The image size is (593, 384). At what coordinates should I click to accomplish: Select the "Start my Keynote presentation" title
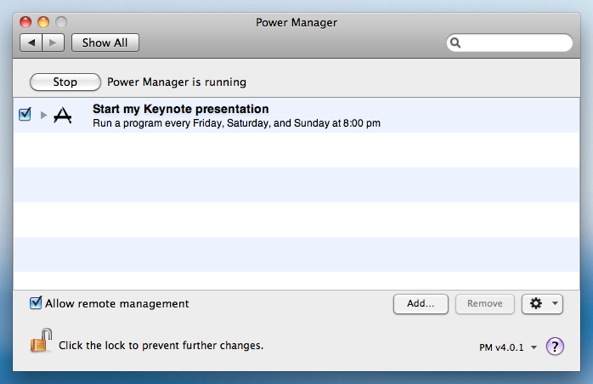click(181, 109)
